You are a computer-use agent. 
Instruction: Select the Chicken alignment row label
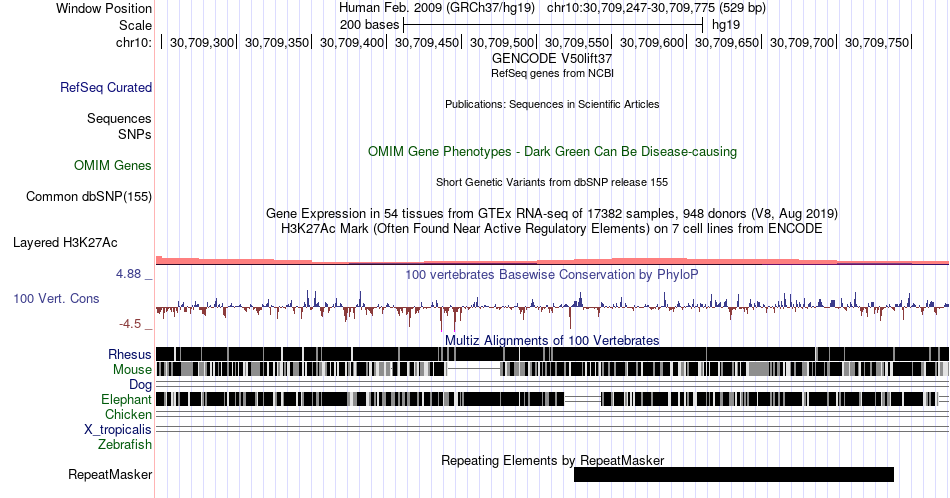tap(128, 414)
